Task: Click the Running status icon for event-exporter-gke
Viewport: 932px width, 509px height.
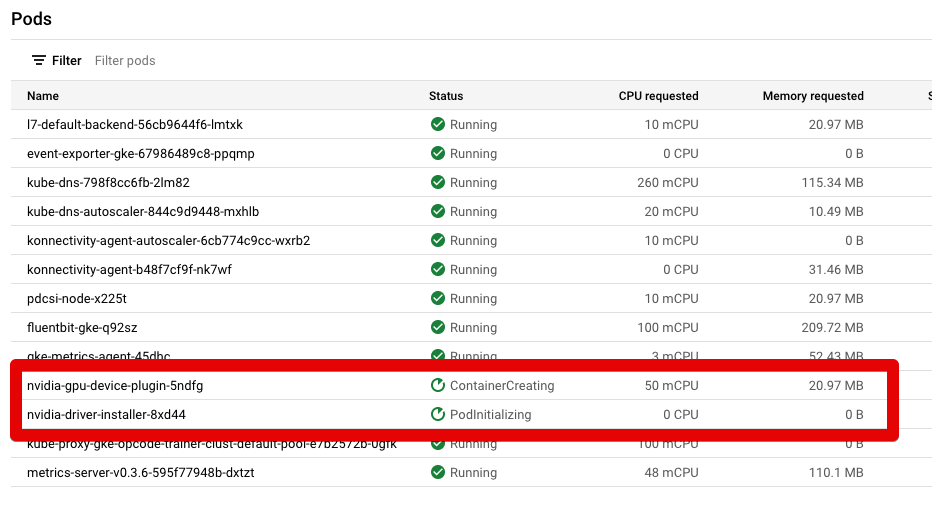Action: tap(437, 154)
